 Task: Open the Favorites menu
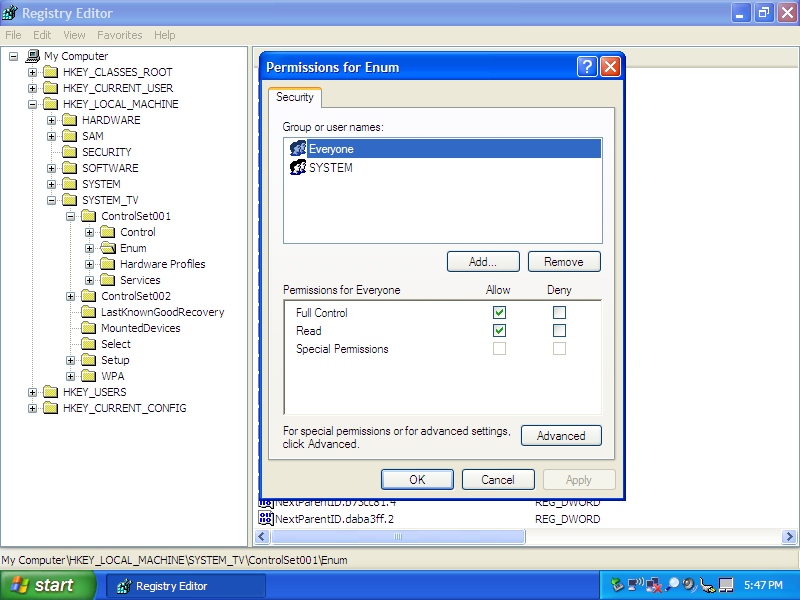(x=120, y=35)
